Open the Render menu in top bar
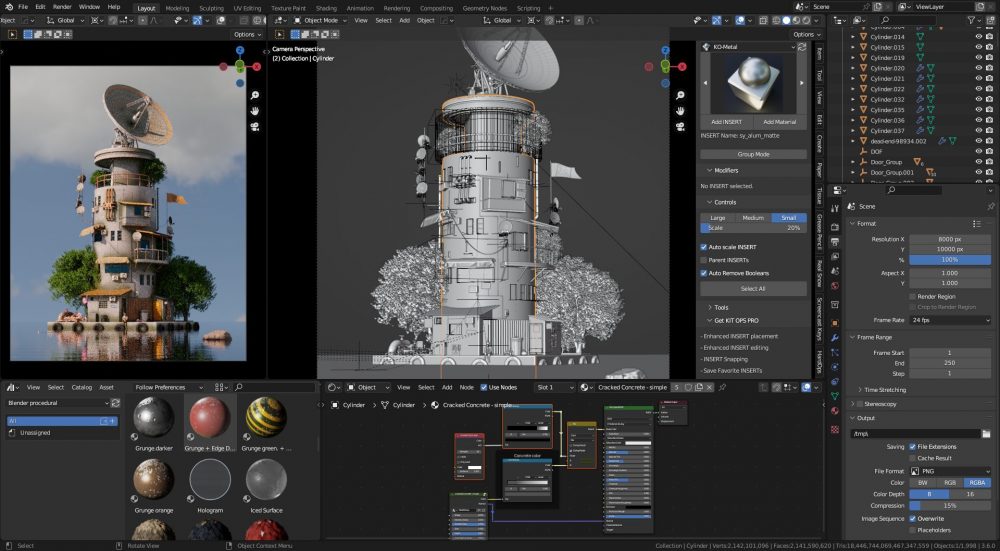The height and width of the screenshot is (551, 1000). 62,7
